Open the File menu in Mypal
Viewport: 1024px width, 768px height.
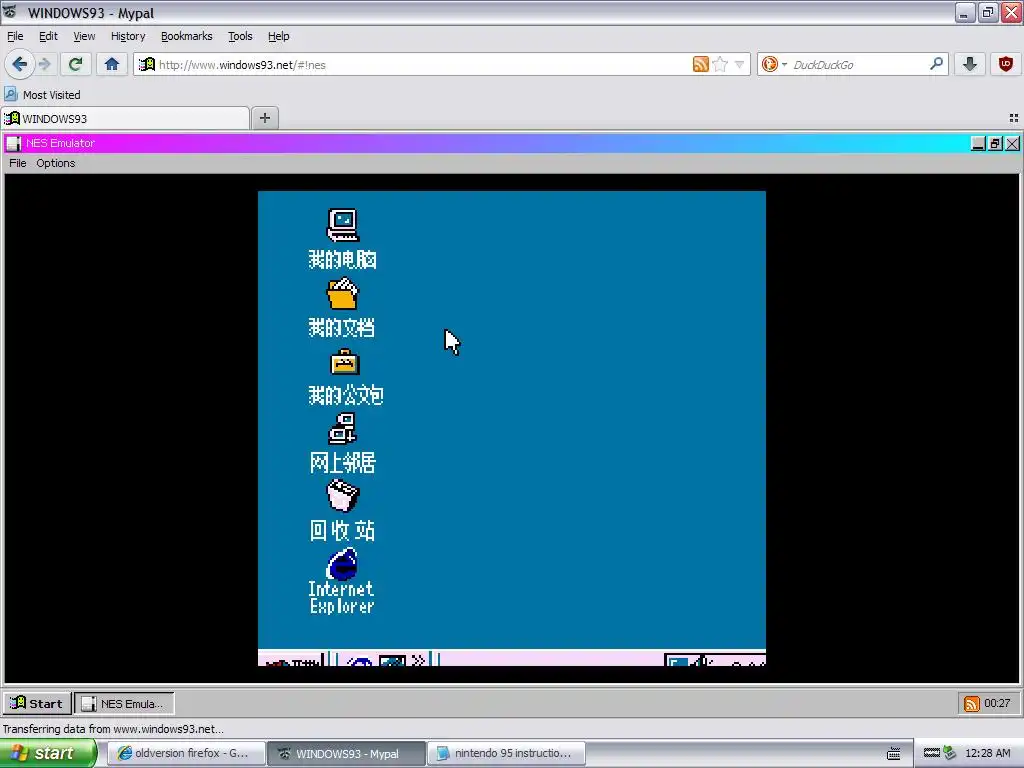coord(15,36)
